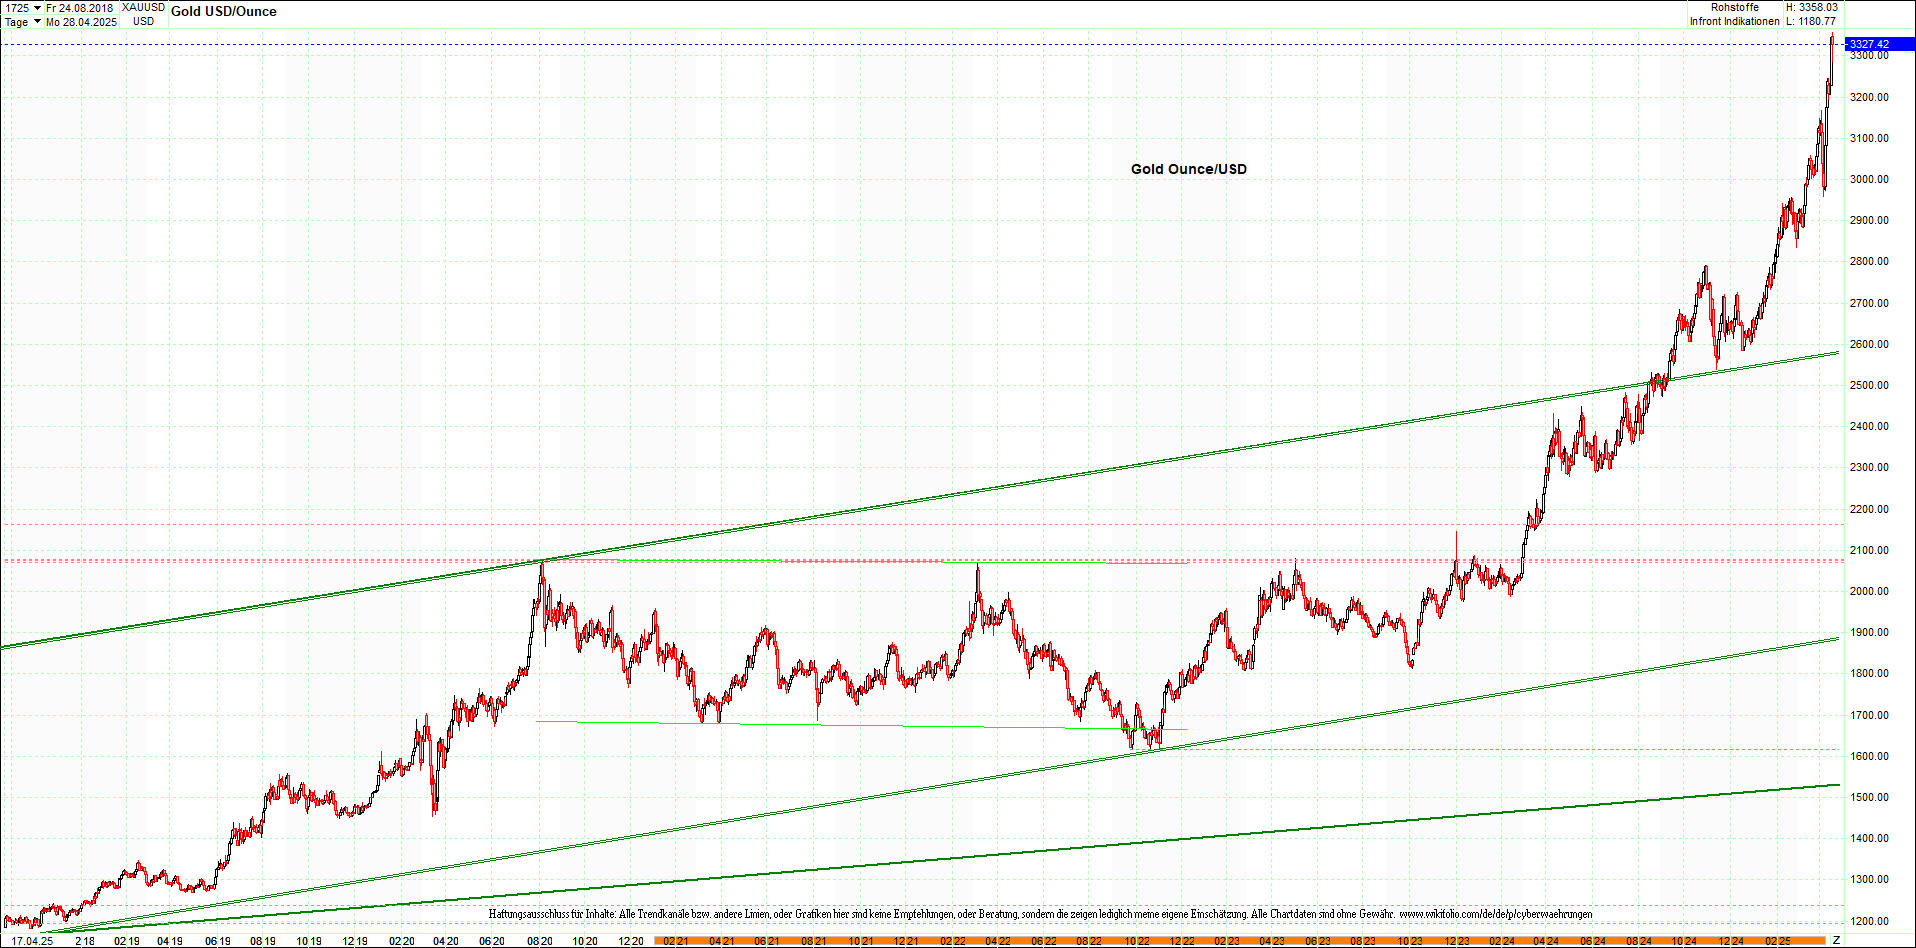Click the dropdown arrow next to Tage

coord(37,21)
